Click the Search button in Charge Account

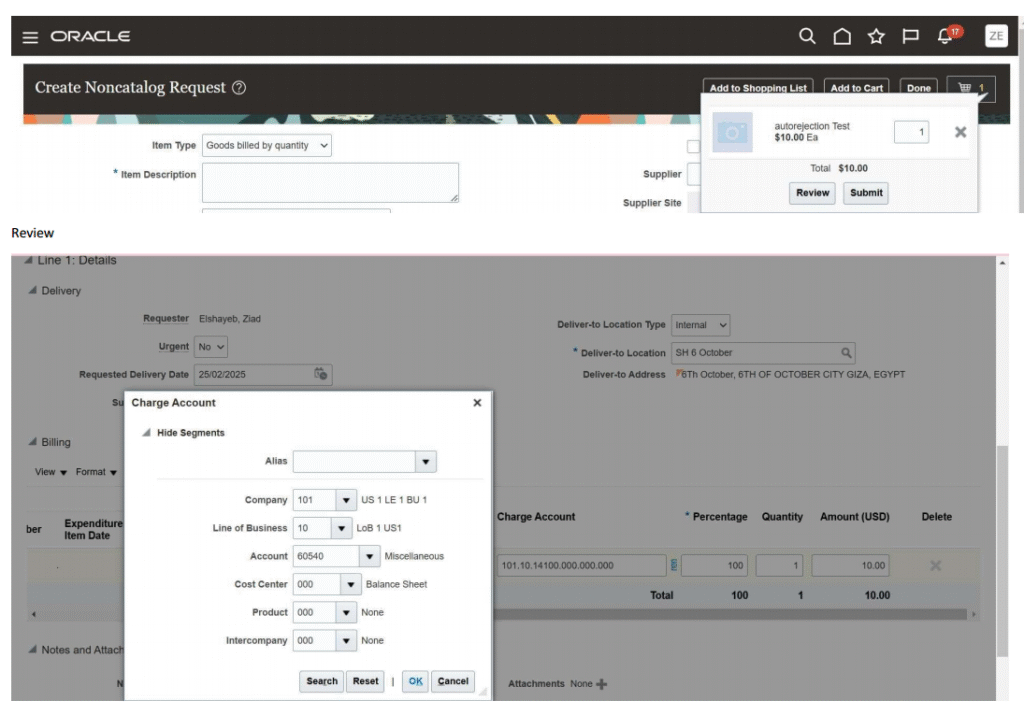(321, 681)
